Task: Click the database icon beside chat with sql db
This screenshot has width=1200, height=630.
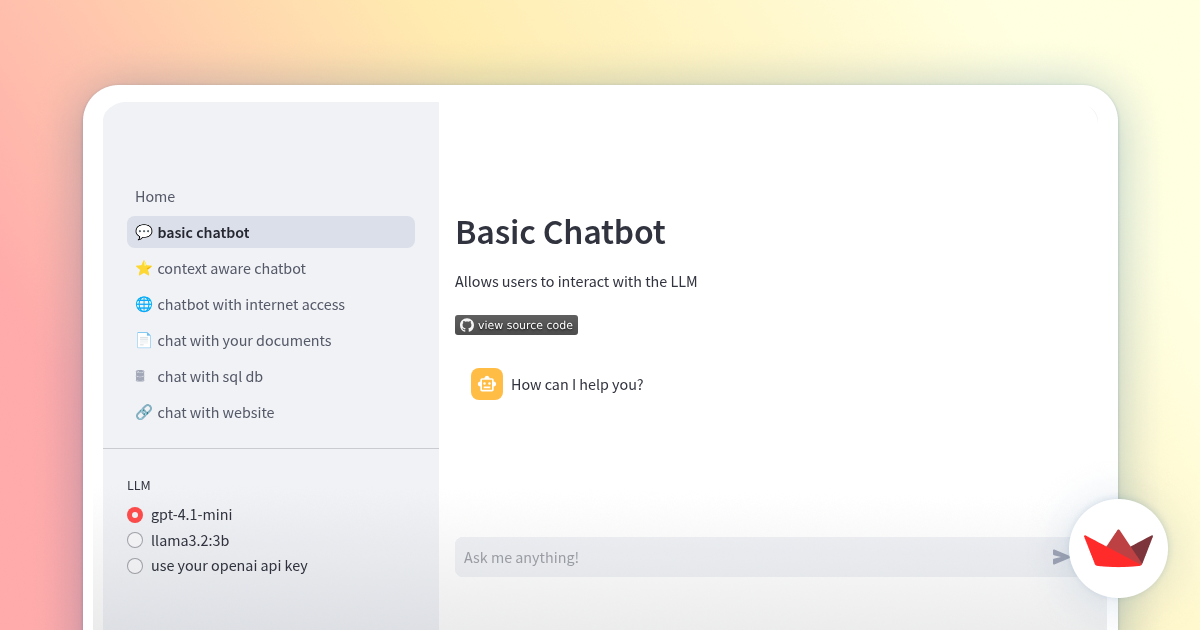Action: (x=141, y=376)
